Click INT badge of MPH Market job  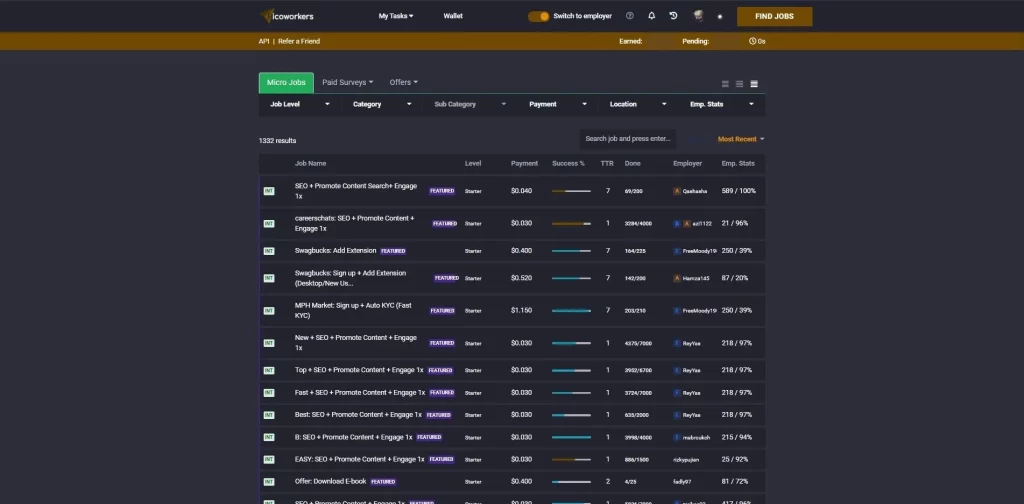[269, 311]
